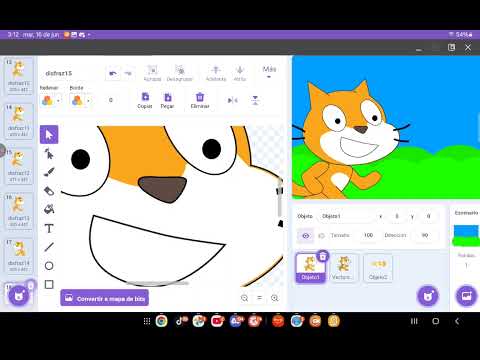480x360 pixels.
Task: Edit the outline width field
Action: (111, 100)
